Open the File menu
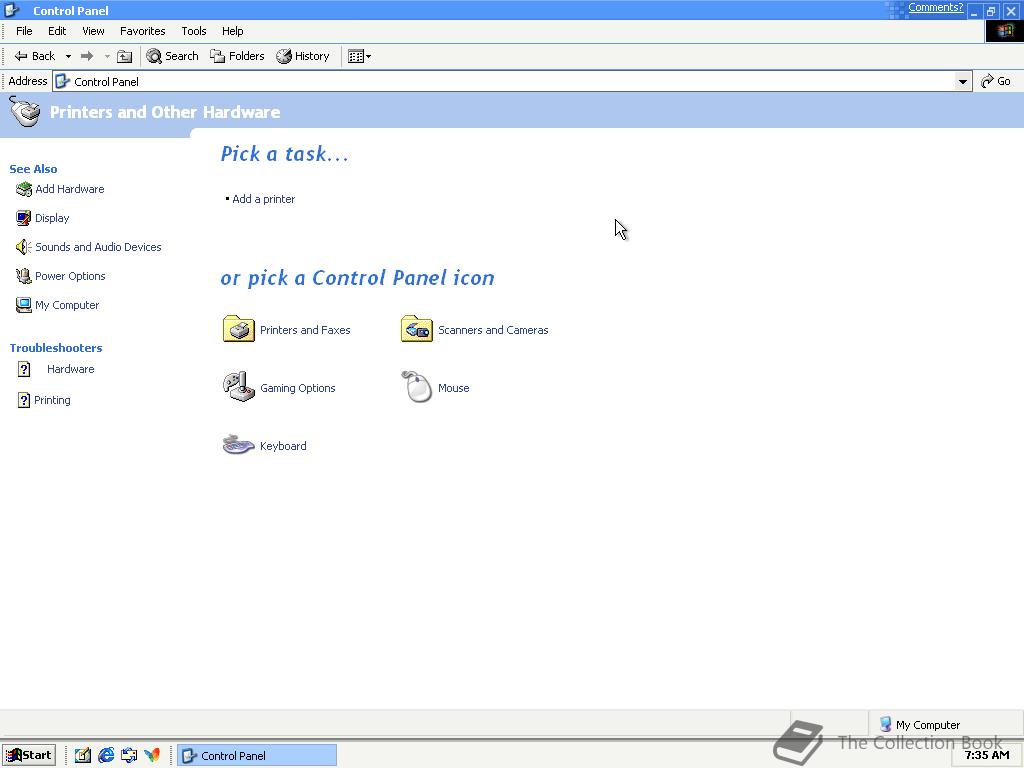The width and height of the screenshot is (1024, 768). coord(24,31)
